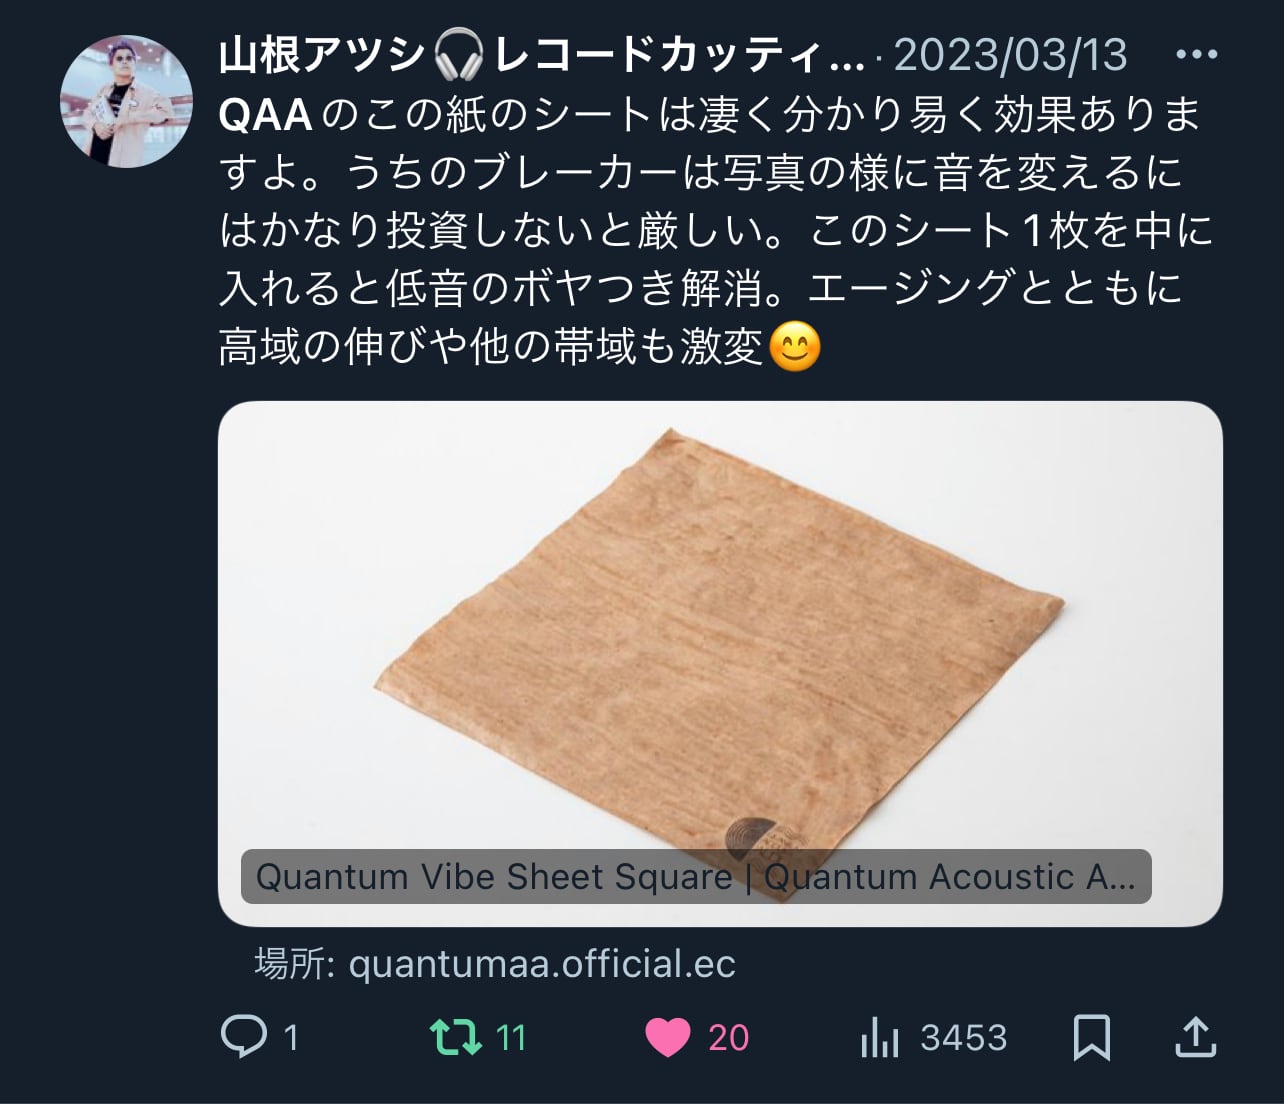Open the 2023/03/13 tweet date

tap(1010, 55)
